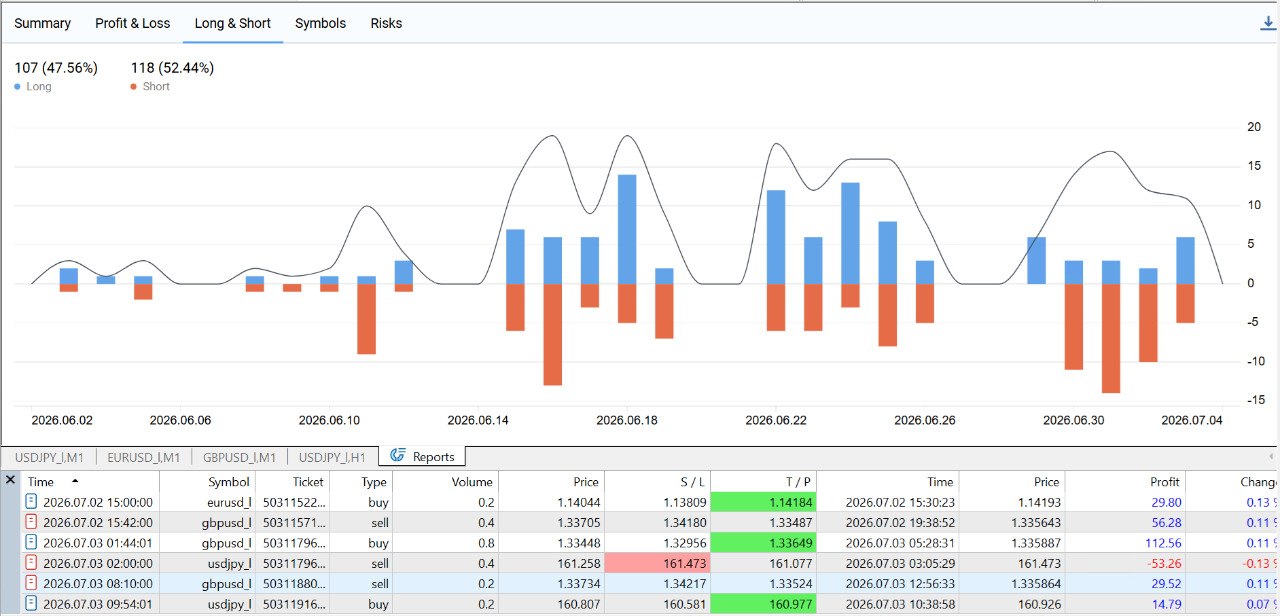The height and width of the screenshot is (616, 1280).
Task: Open the Symbols tab
Action: tap(320, 23)
